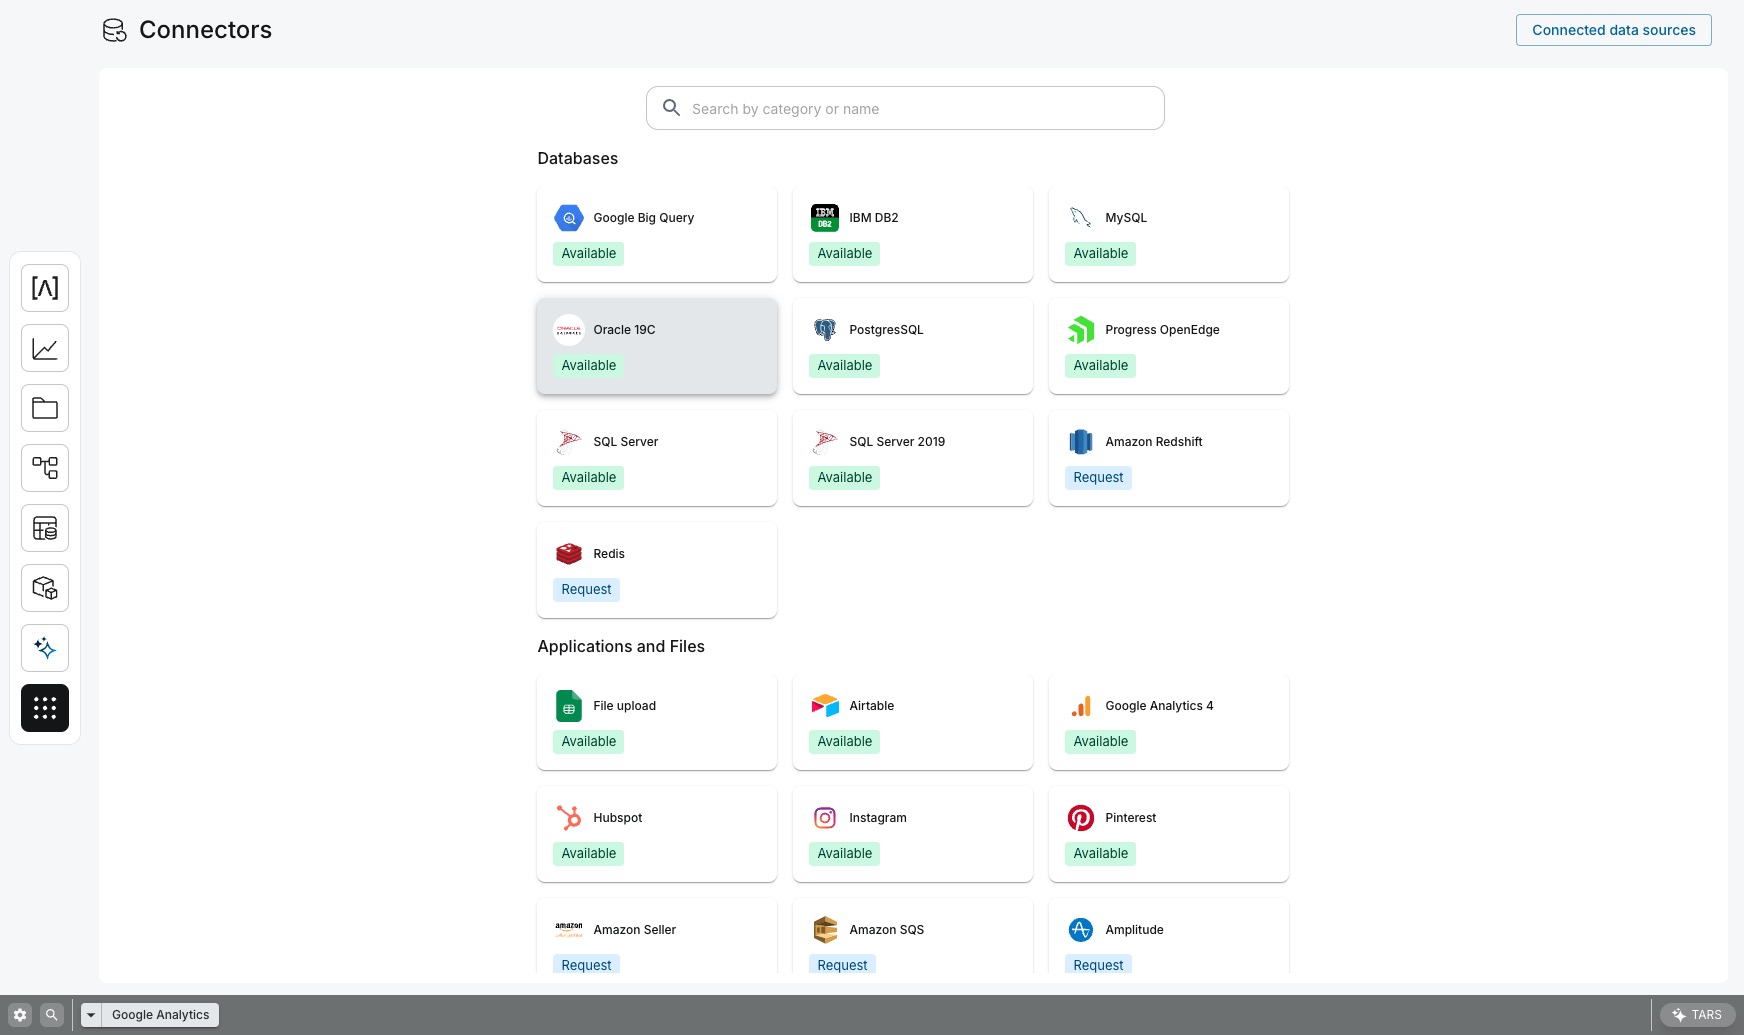Viewport: 1744px width, 1035px height.
Task: Click the Progress OpenEdge Available badge
Action: pos(1101,366)
